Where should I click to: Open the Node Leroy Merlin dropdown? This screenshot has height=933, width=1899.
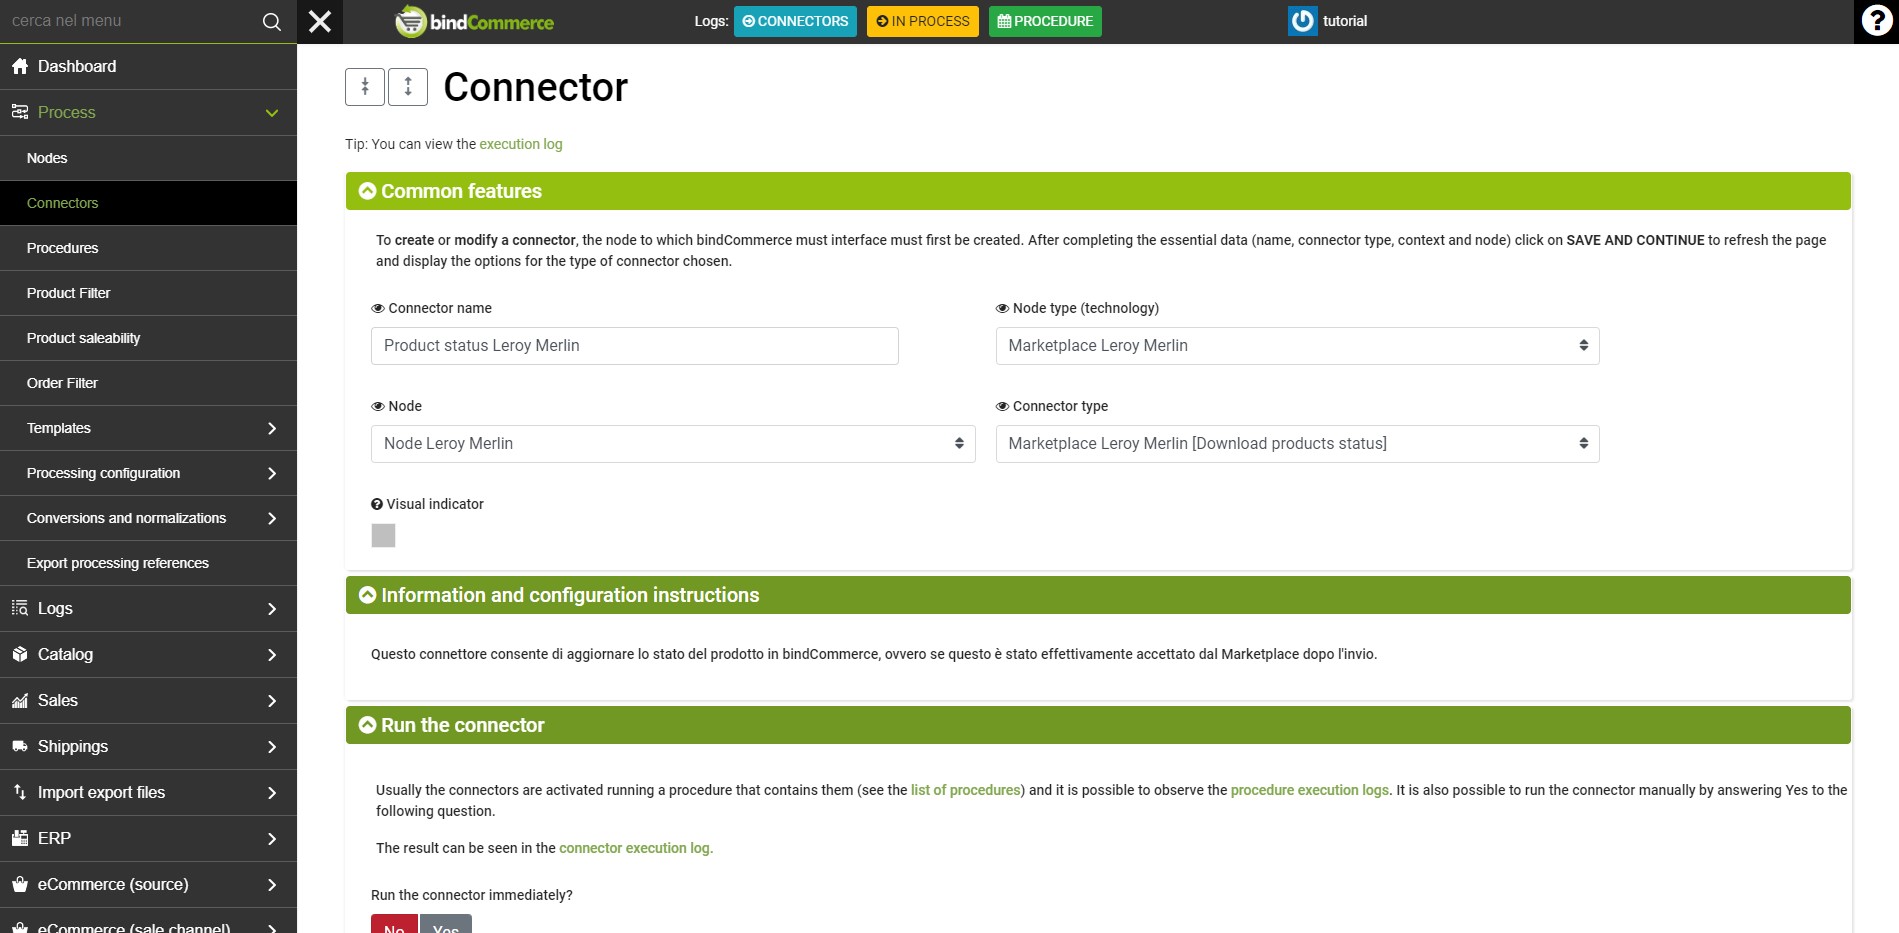pyautogui.click(x=673, y=444)
